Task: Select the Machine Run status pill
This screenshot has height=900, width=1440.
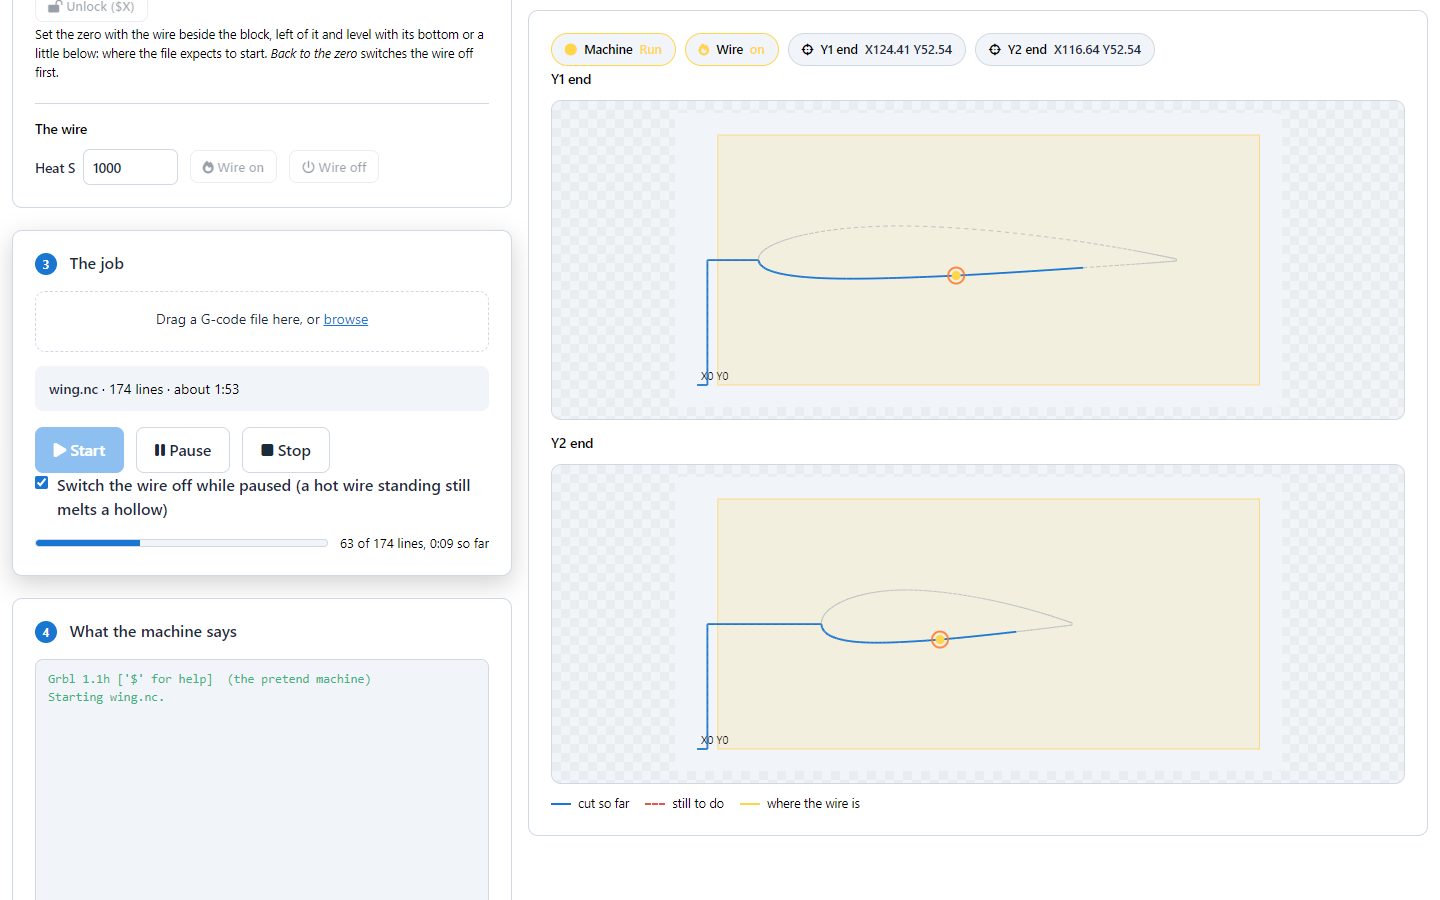Action: coord(613,49)
